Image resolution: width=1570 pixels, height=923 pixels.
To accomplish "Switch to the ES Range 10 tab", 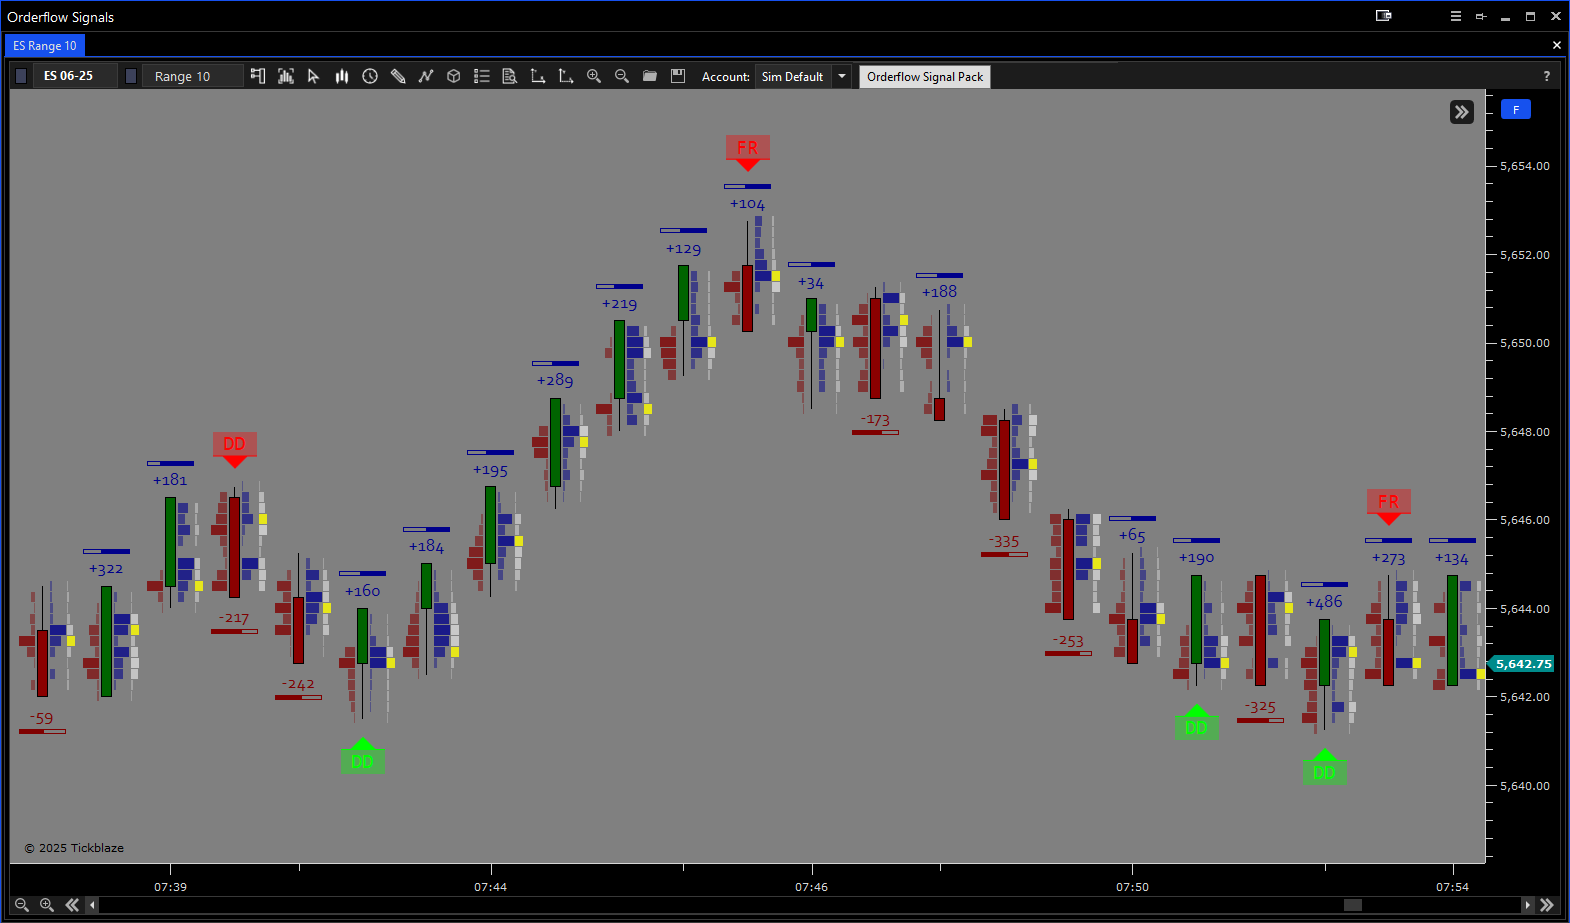I will (45, 46).
